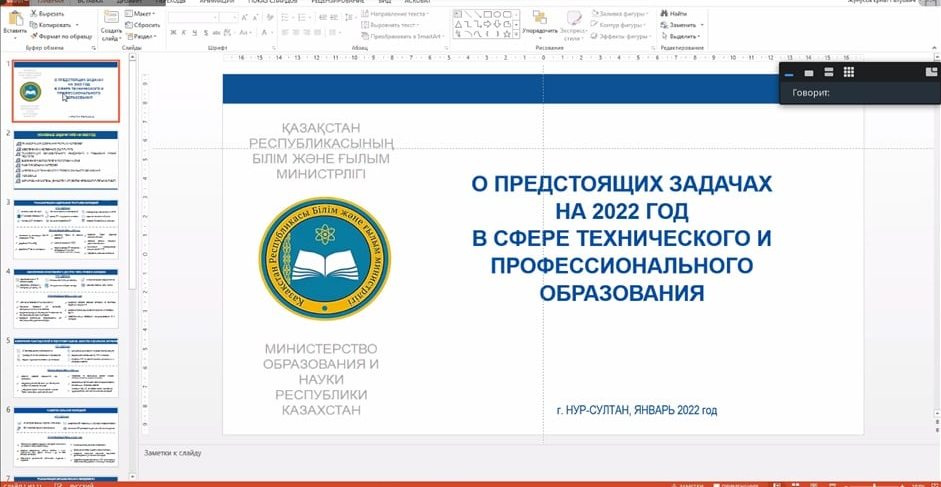Click Найти (Find) button

673,13
